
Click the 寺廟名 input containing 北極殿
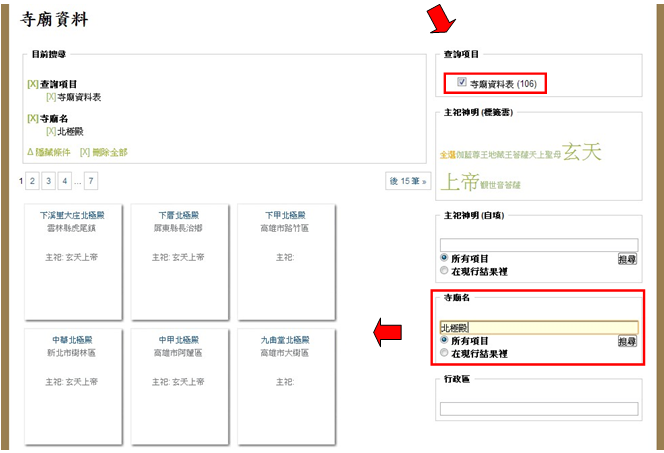pos(538,327)
